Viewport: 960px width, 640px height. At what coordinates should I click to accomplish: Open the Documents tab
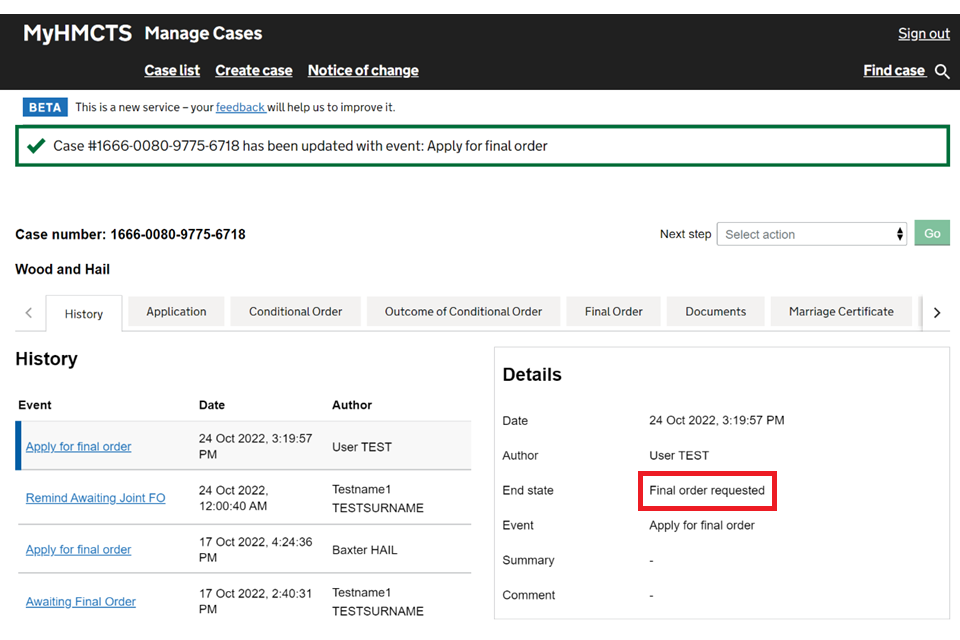(x=715, y=312)
